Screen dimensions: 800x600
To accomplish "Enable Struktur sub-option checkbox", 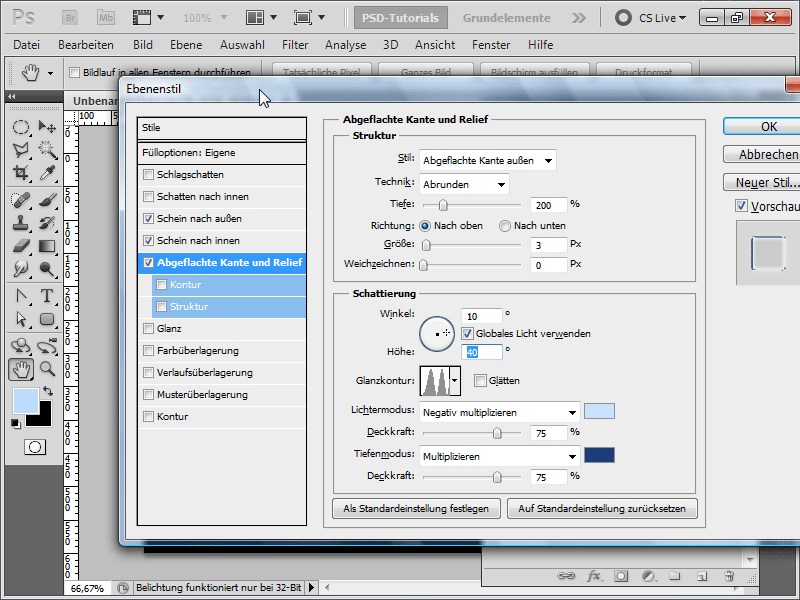I will [x=162, y=307].
